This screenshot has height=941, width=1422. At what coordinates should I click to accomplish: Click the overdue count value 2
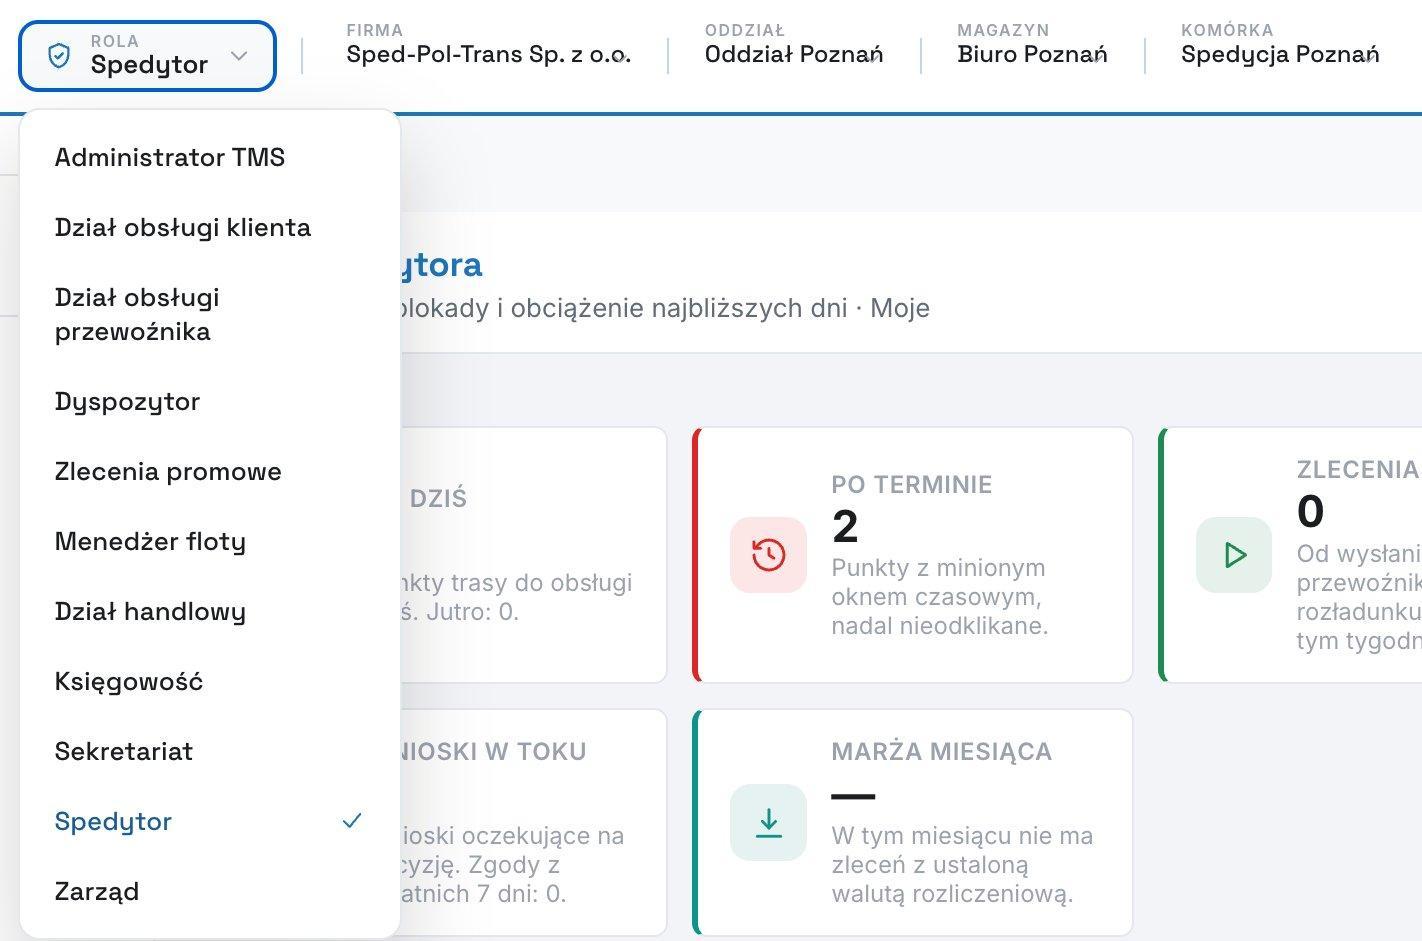(845, 526)
